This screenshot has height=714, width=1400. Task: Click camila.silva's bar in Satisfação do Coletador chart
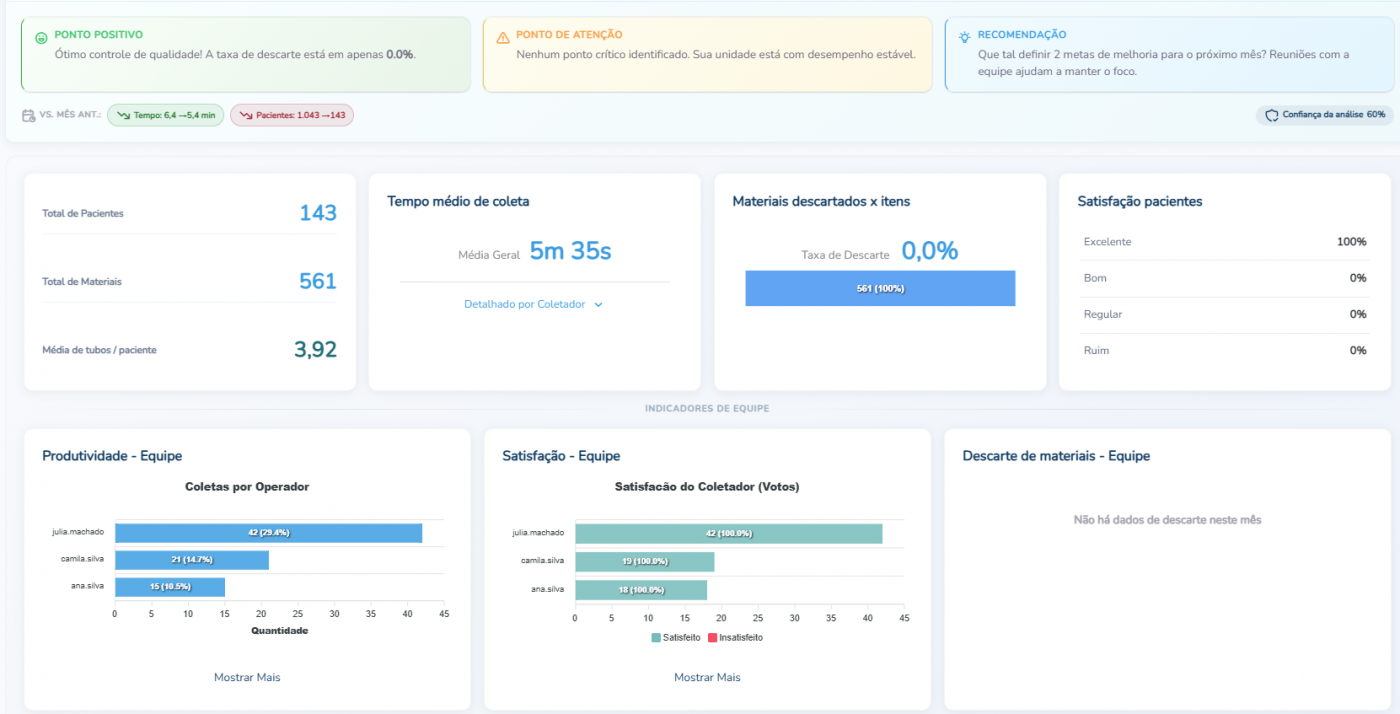click(644, 561)
